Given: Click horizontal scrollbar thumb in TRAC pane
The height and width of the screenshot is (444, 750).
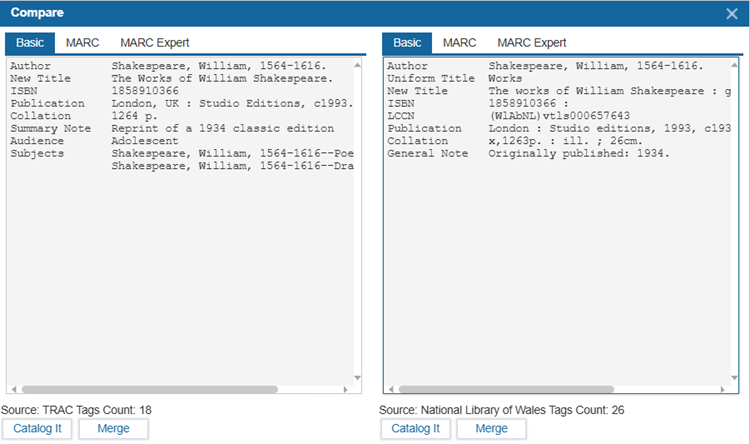Looking at the screenshot, I should tap(150, 389).
